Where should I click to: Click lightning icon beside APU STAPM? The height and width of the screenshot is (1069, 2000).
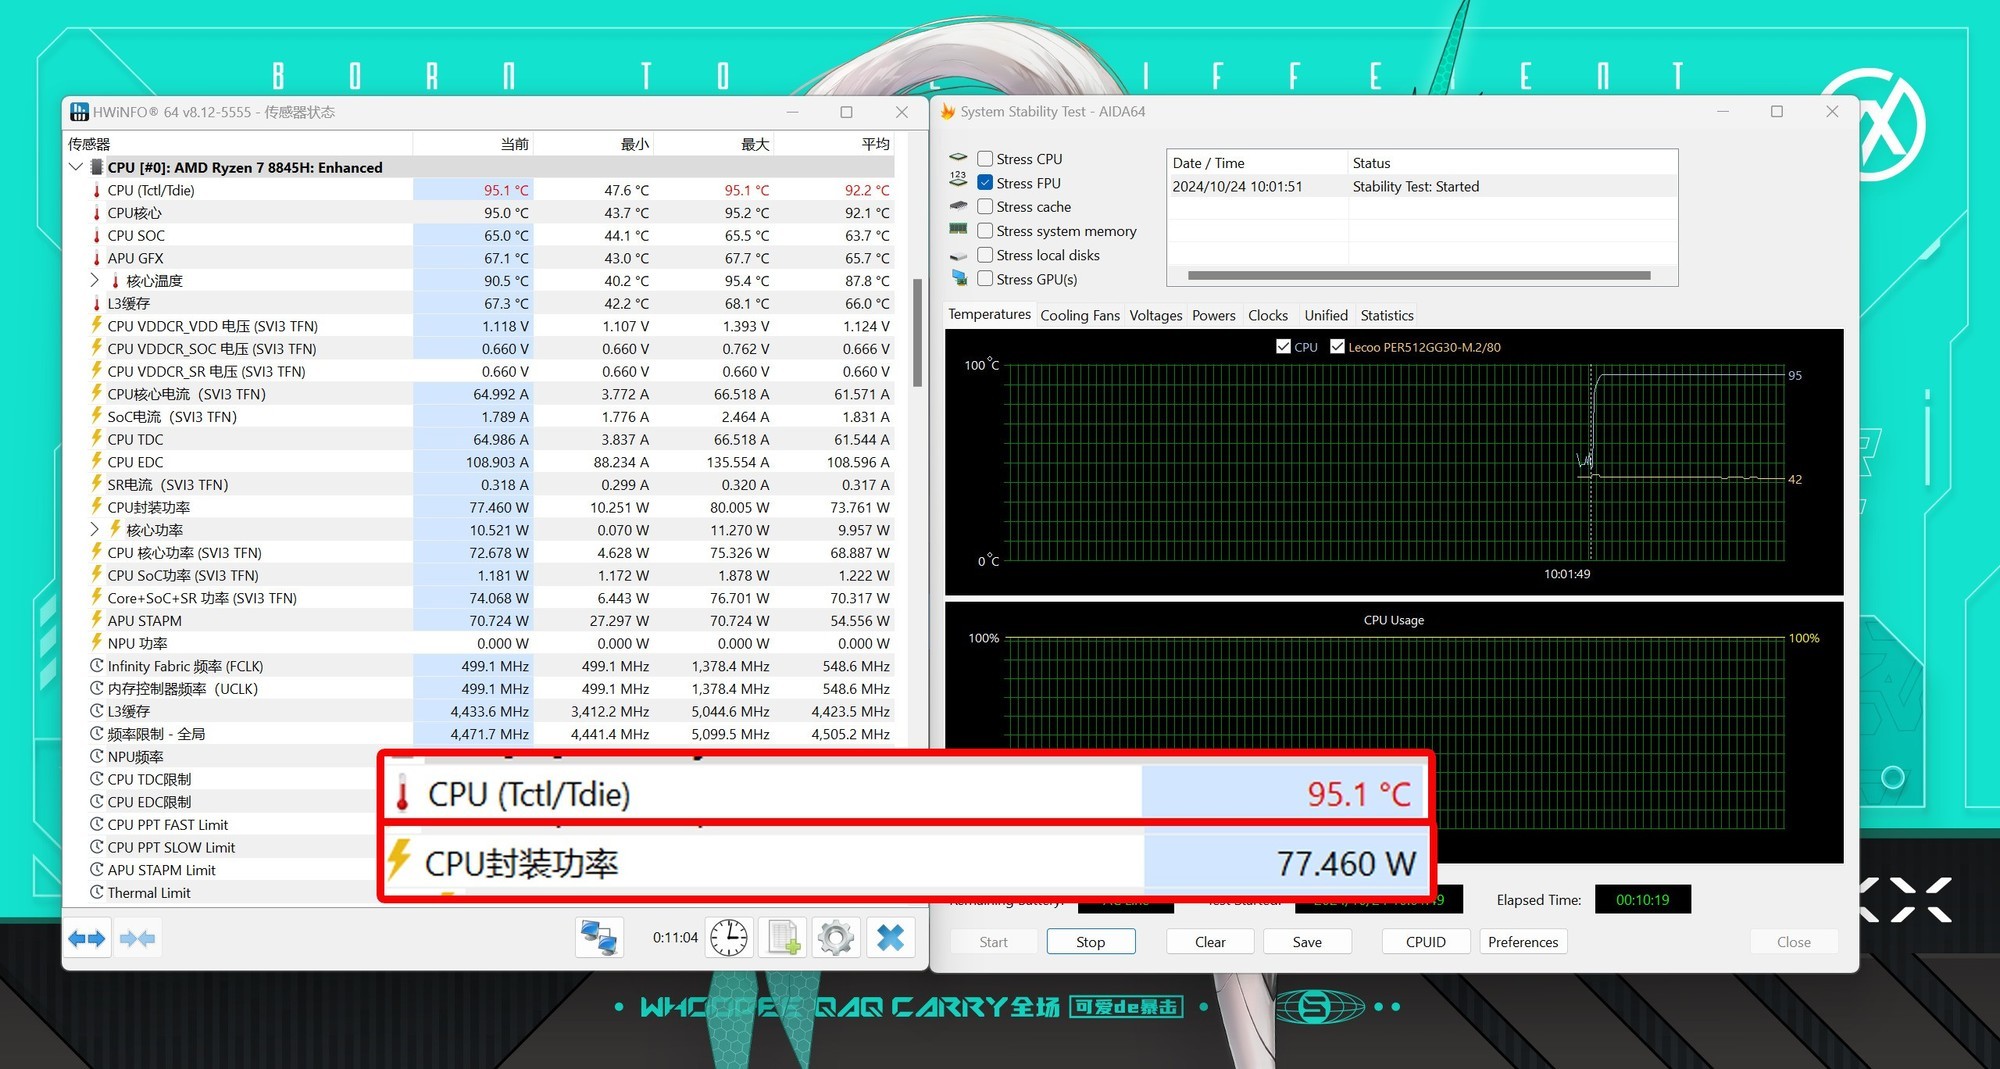(97, 620)
